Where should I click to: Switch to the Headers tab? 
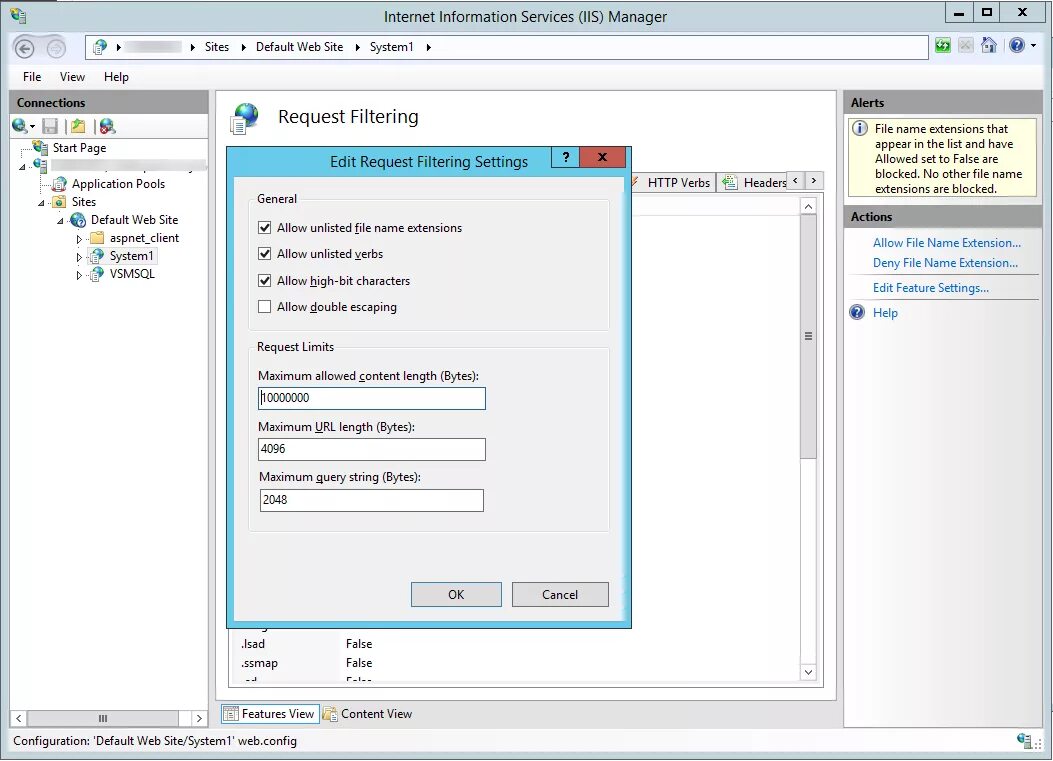(753, 183)
